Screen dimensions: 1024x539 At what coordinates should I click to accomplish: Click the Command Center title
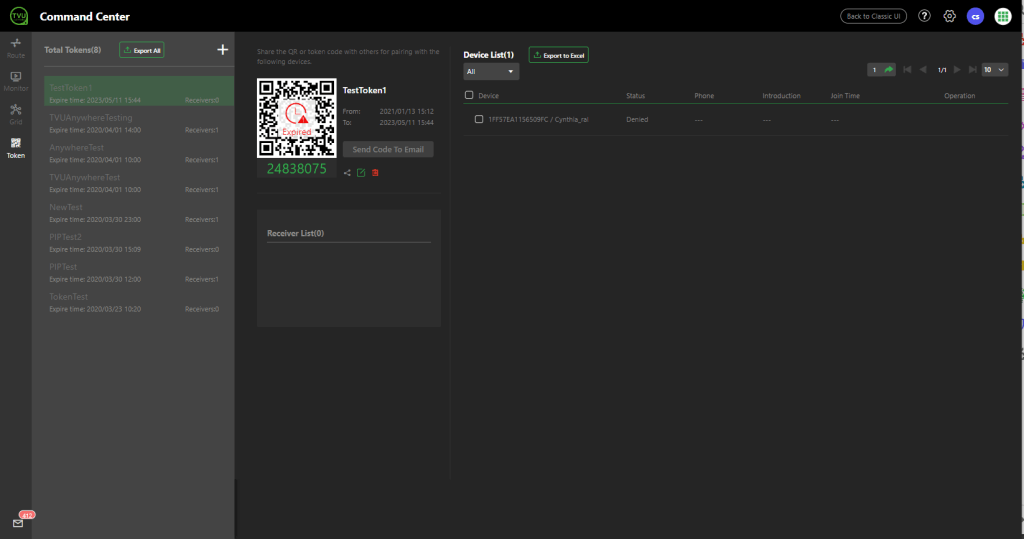[x=84, y=16]
